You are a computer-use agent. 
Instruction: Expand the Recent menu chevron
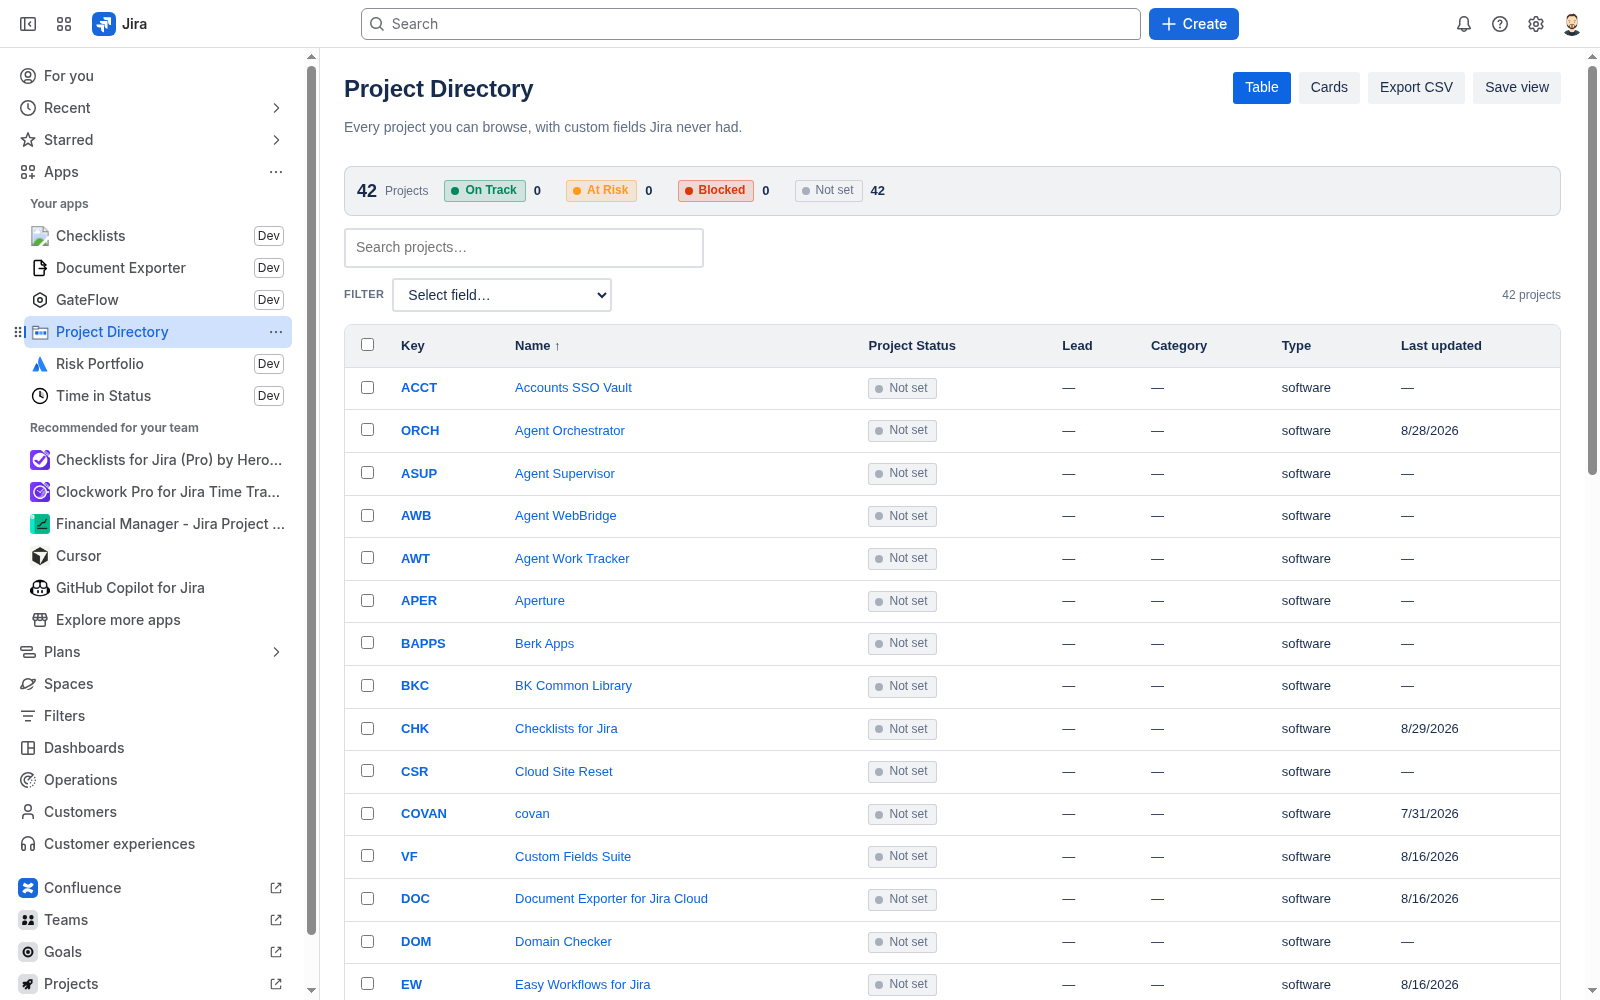tap(276, 108)
